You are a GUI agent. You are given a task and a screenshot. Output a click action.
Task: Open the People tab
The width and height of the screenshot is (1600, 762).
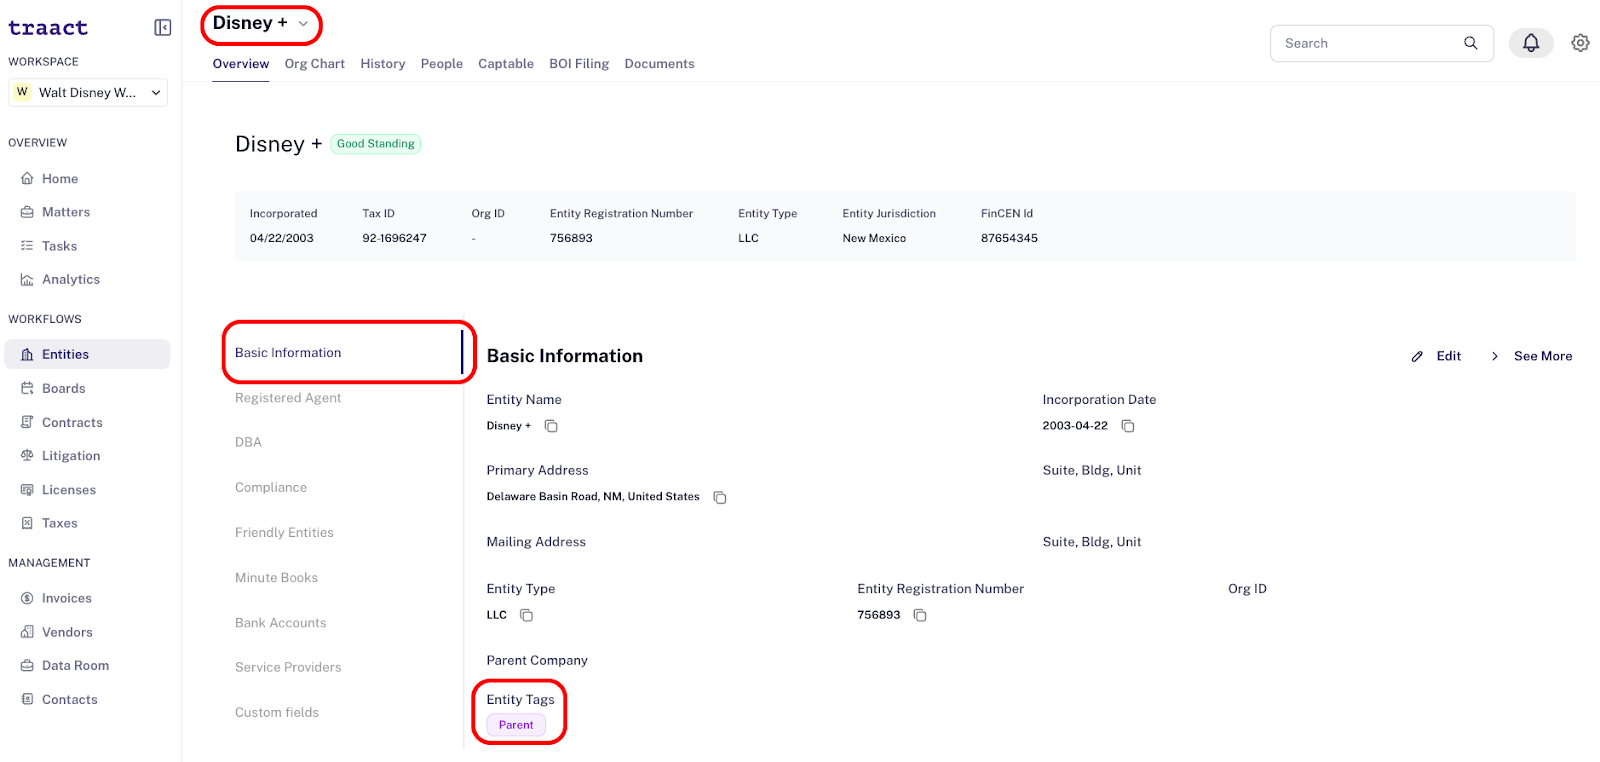tap(442, 64)
